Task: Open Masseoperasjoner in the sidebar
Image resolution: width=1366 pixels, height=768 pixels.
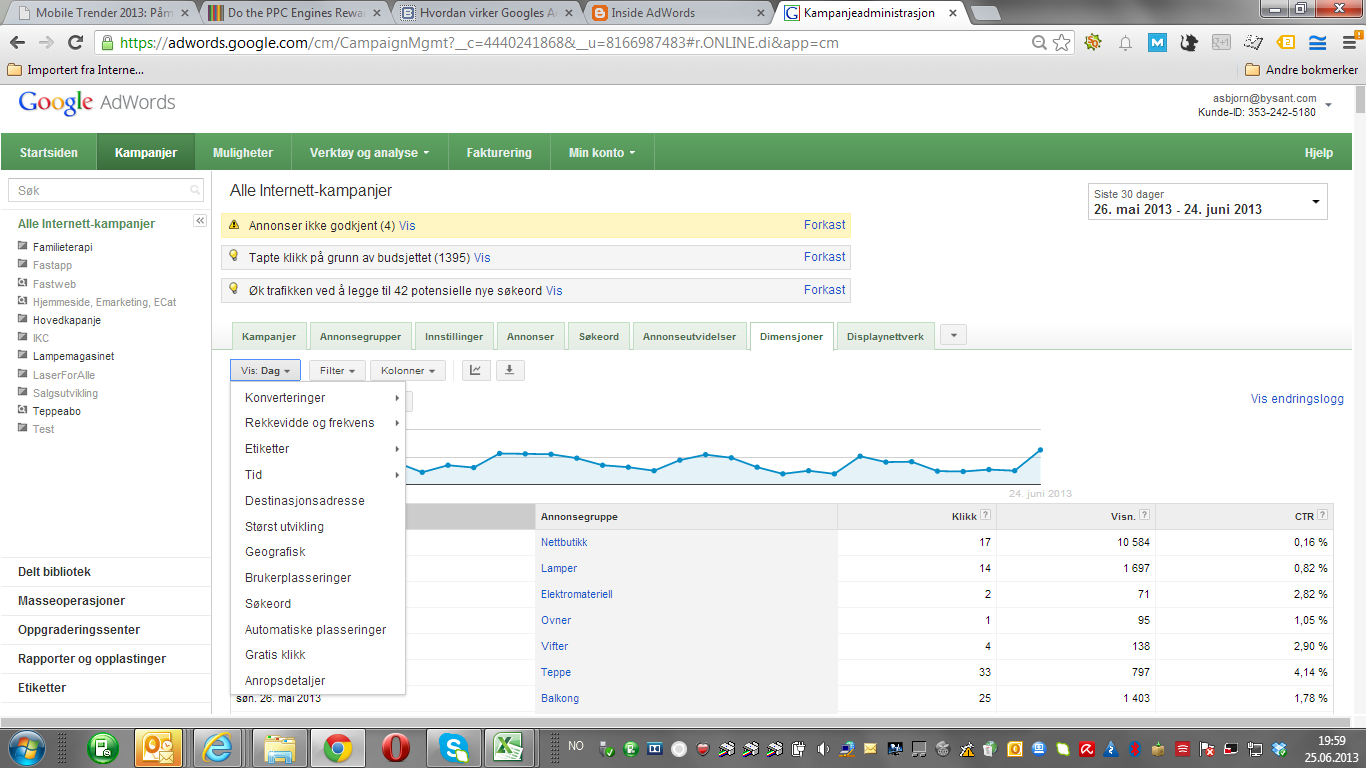Action: [x=71, y=601]
